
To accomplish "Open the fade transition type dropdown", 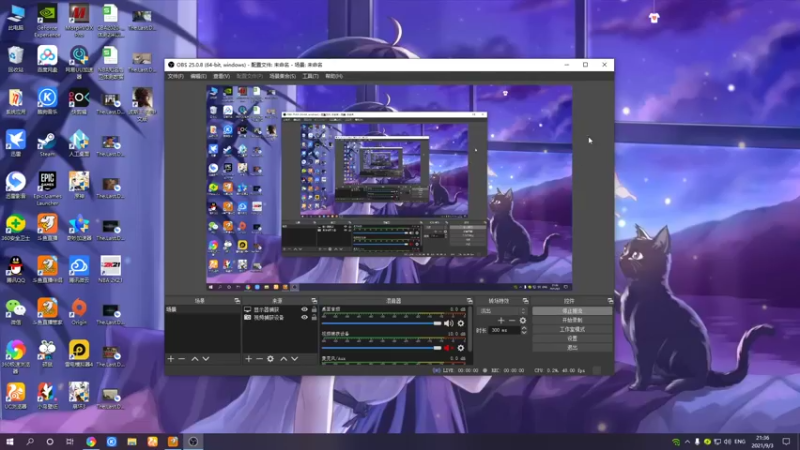I will [x=502, y=311].
